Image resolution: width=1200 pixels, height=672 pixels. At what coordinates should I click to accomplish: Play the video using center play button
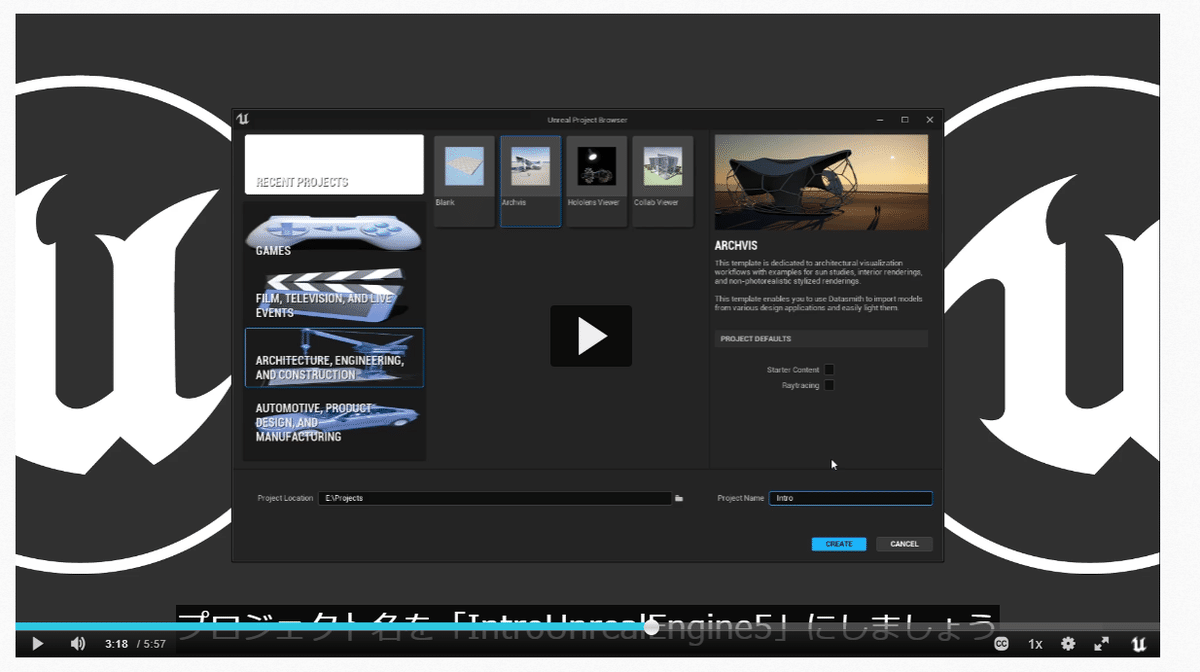tap(591, 336)
